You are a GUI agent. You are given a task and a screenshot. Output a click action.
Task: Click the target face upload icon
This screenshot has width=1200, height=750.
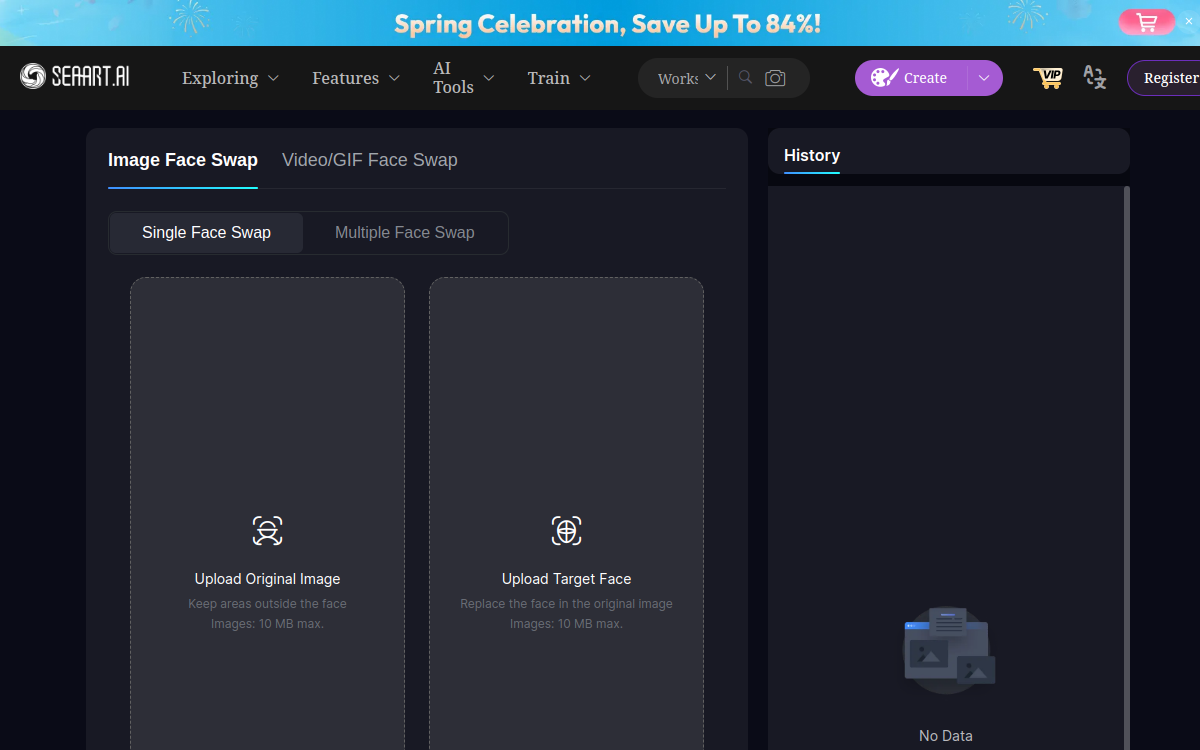click(x=566, y=530)
